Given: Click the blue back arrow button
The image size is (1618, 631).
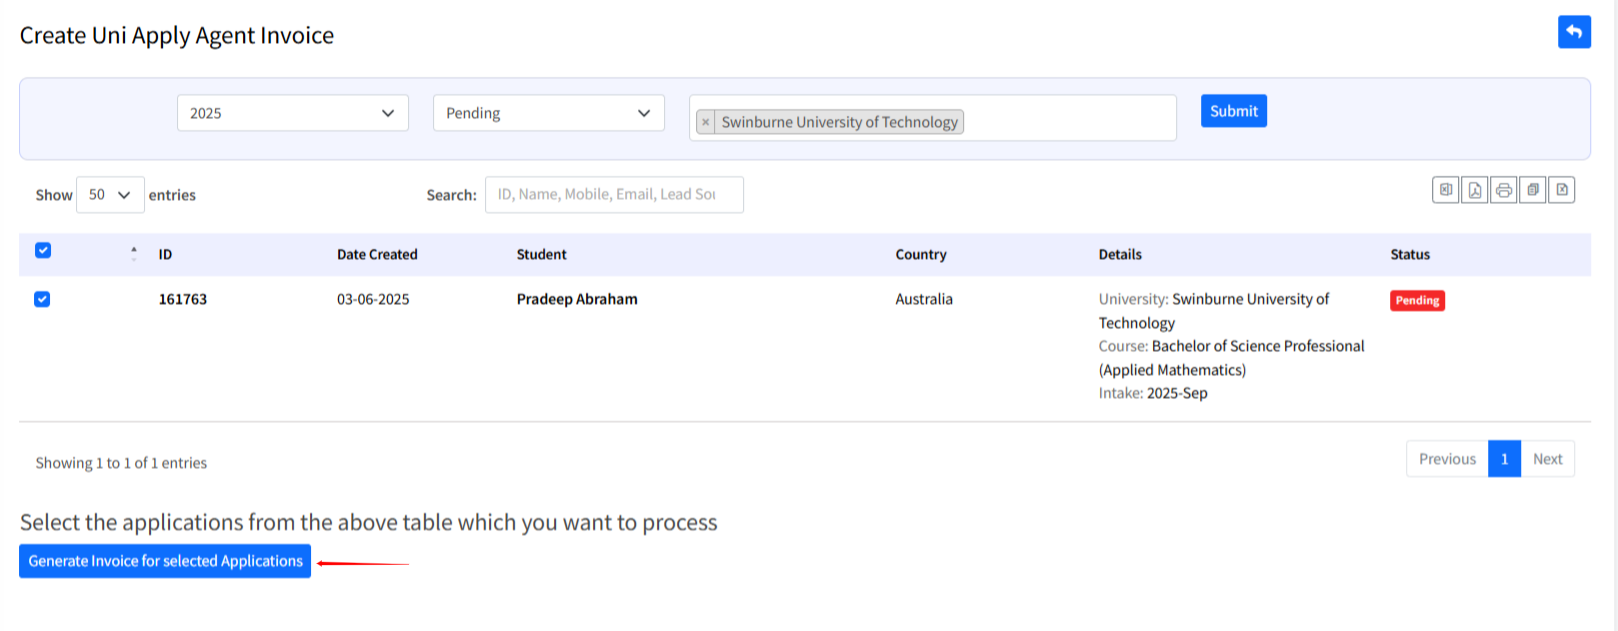Looking at the screenshot, I should (x=1574, y=32).
